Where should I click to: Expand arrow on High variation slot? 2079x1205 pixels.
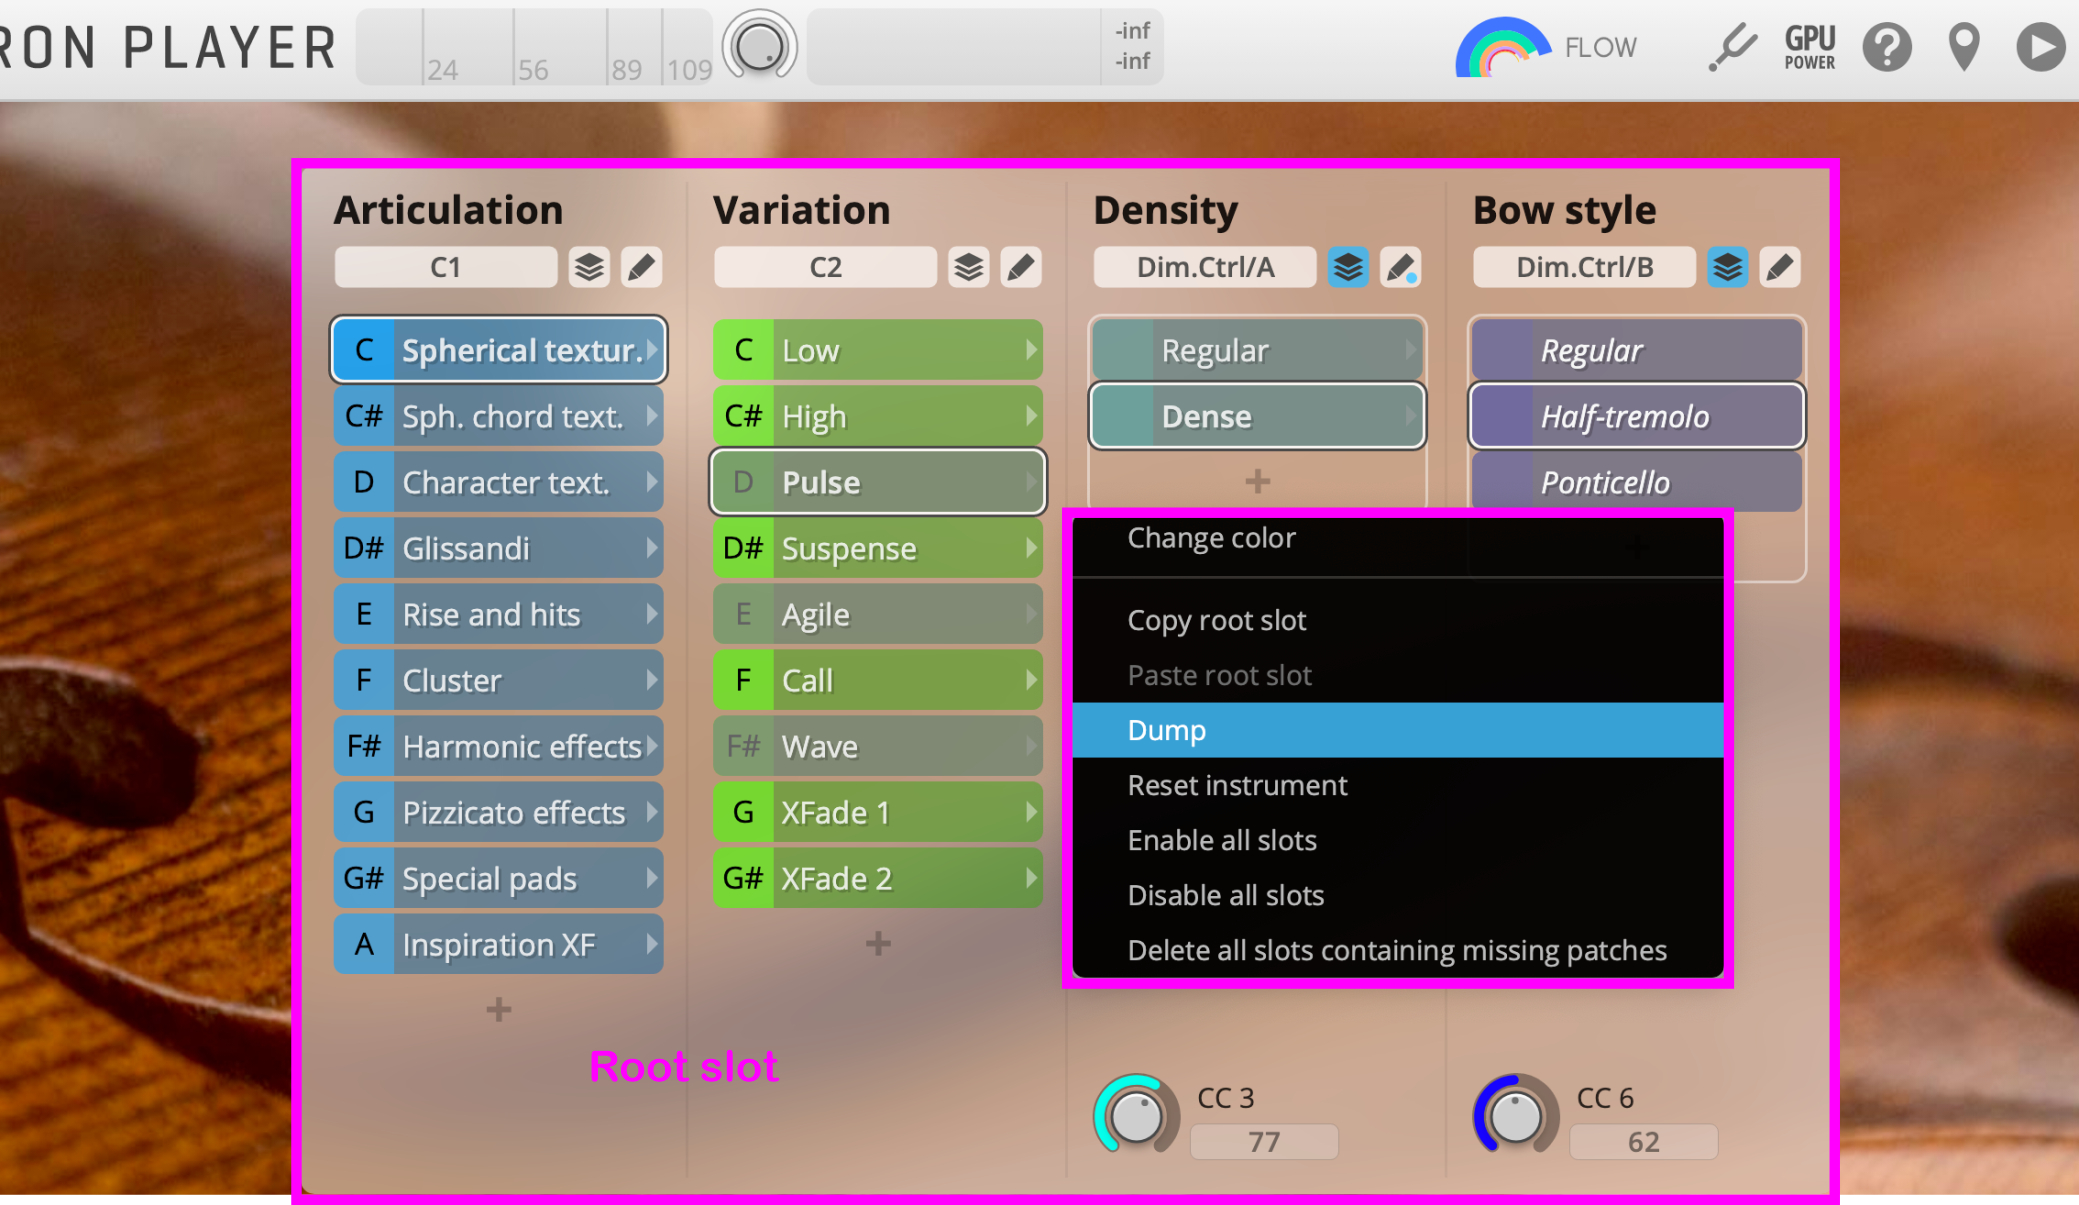[1030, 416]
